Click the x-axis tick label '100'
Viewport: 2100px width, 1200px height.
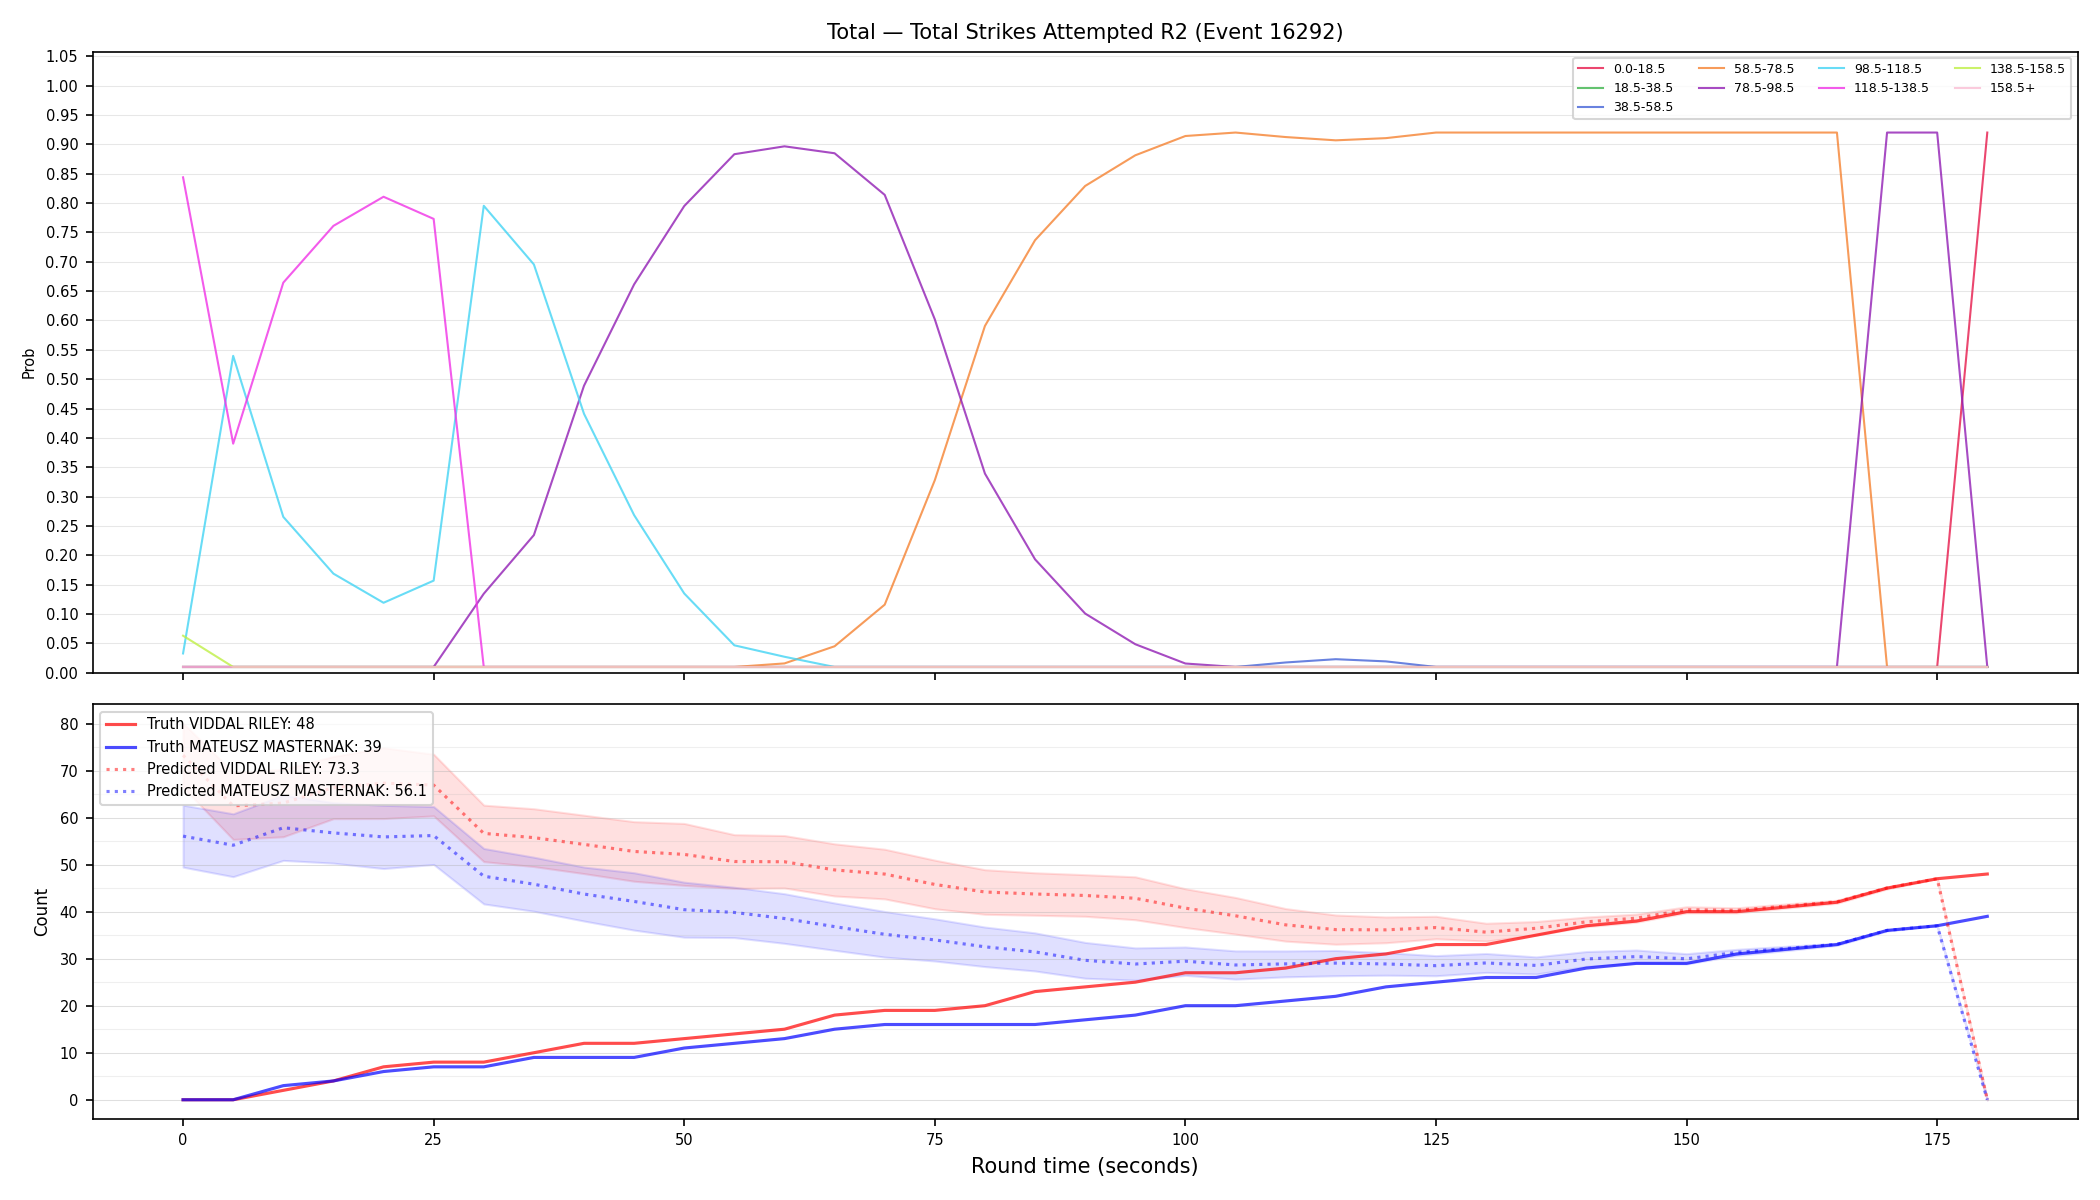pyautogui.click(x=1185, y=1138)
